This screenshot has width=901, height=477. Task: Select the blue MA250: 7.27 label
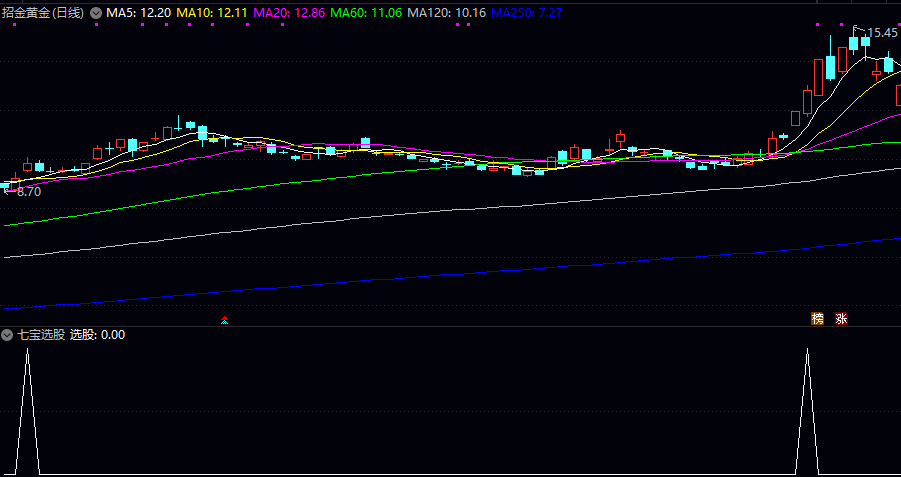point(527,13)
